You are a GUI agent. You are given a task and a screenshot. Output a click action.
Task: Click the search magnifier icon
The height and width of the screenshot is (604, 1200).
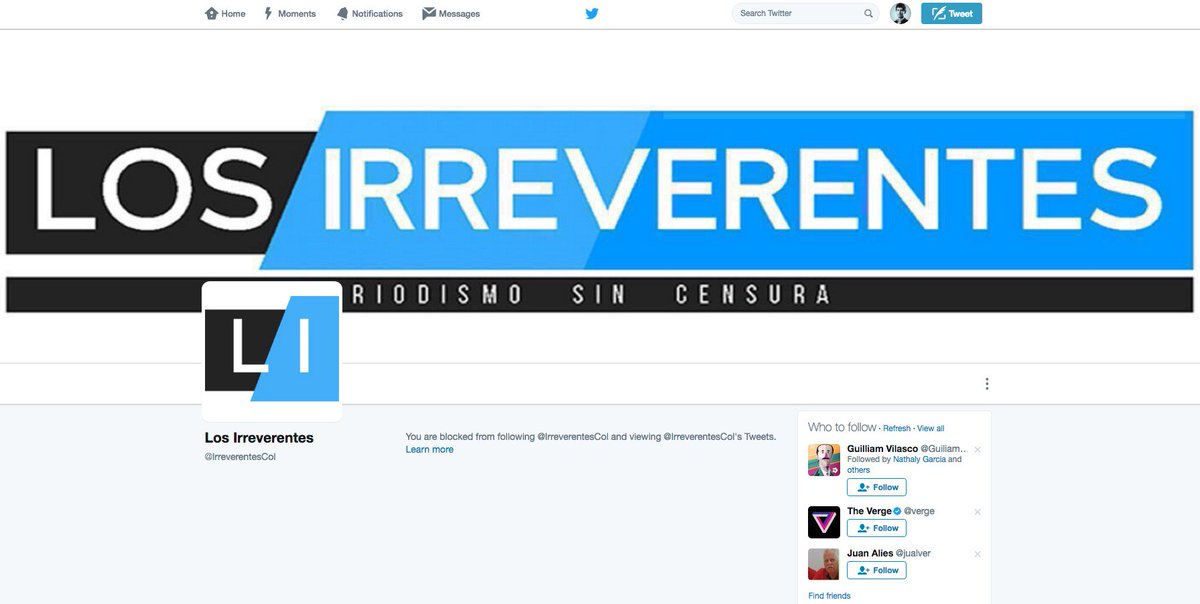pyautogui.click(x=868, y=14)
